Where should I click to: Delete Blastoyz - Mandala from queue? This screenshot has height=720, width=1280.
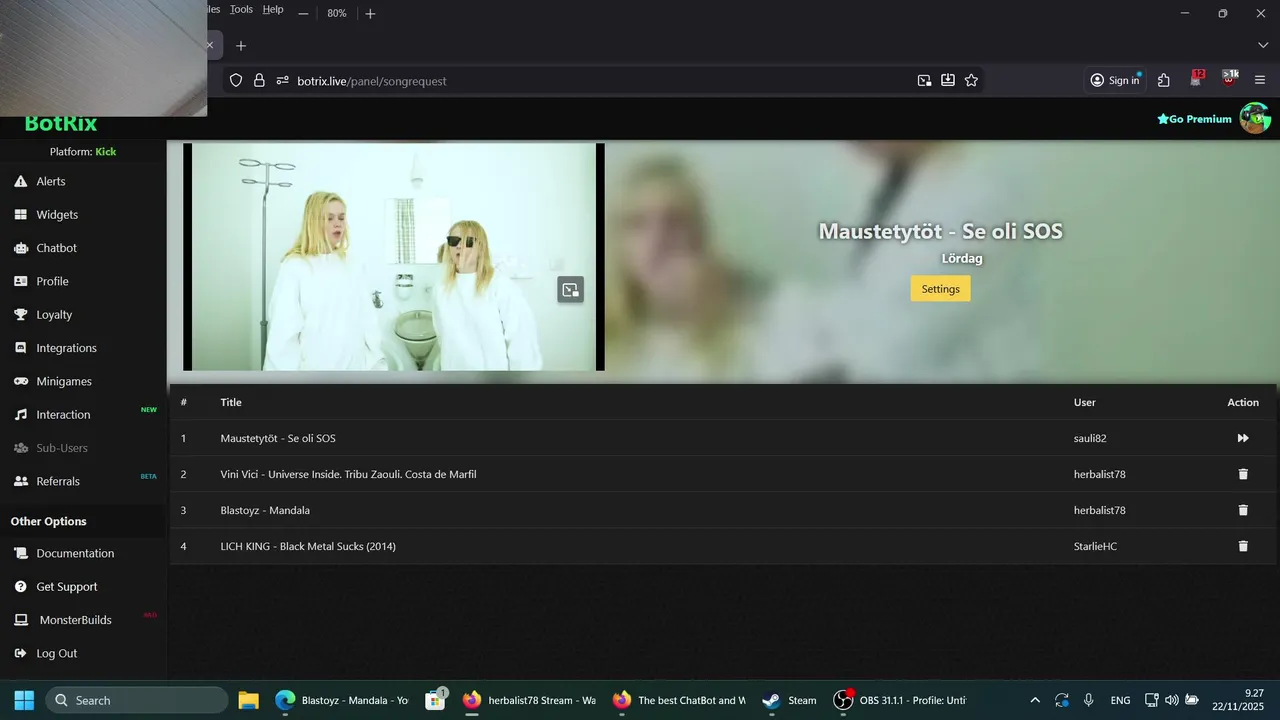(x=1243, y=510)
